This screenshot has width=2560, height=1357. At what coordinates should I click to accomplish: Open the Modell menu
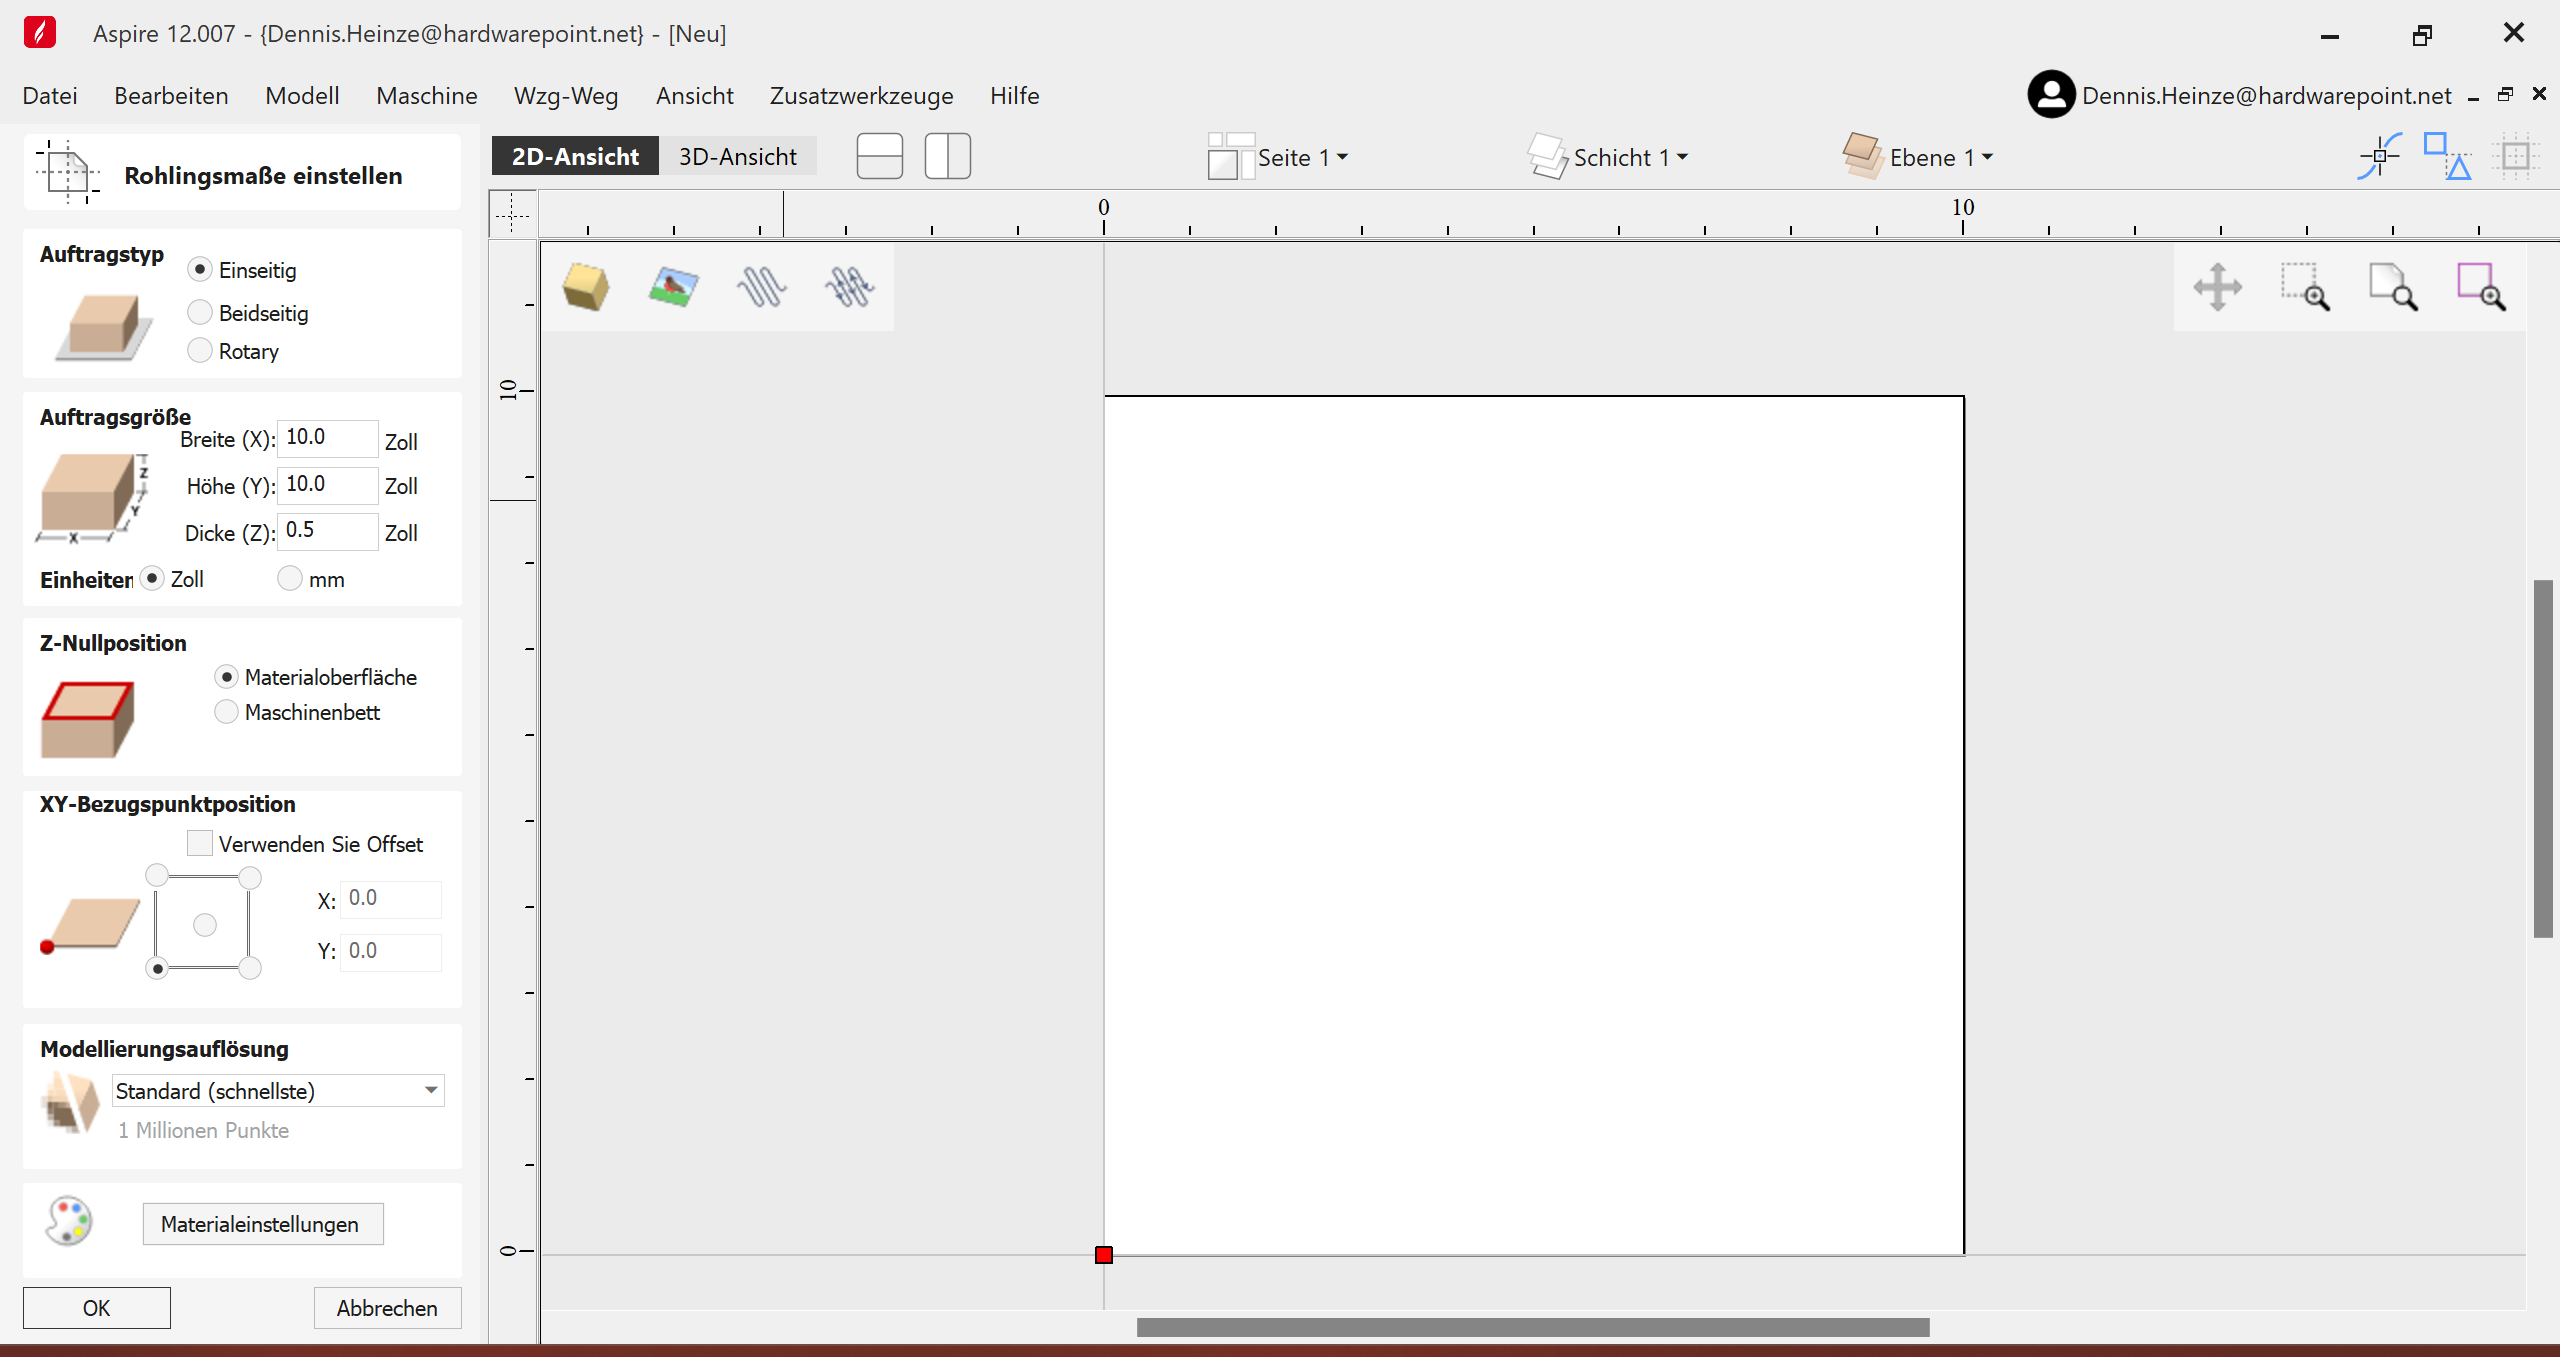click(300, 97)
